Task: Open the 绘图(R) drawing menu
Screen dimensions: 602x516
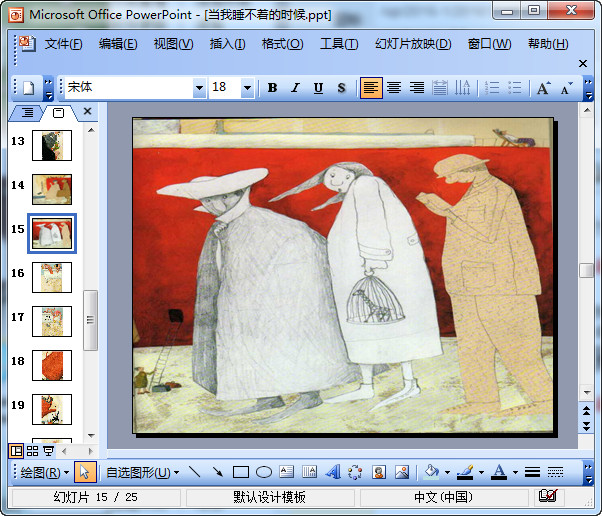Action: (x=45, y=472)
